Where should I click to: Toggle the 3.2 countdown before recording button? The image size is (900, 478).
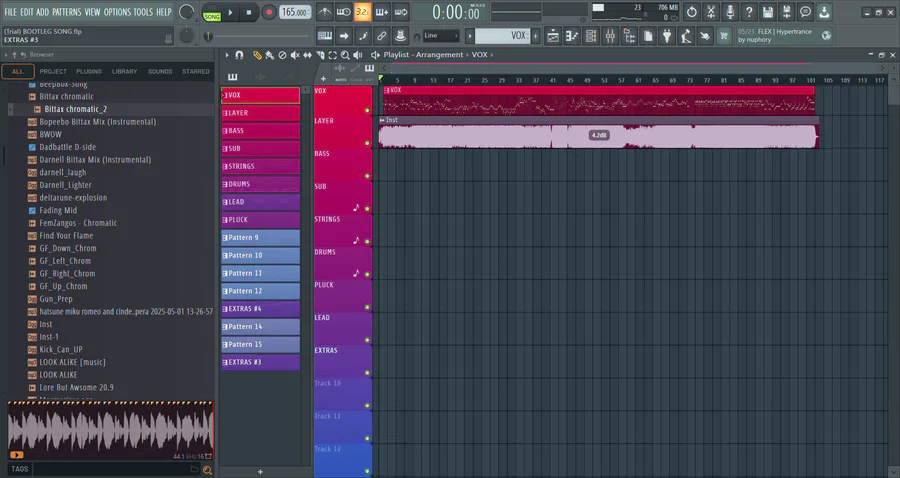coord(363,11)
